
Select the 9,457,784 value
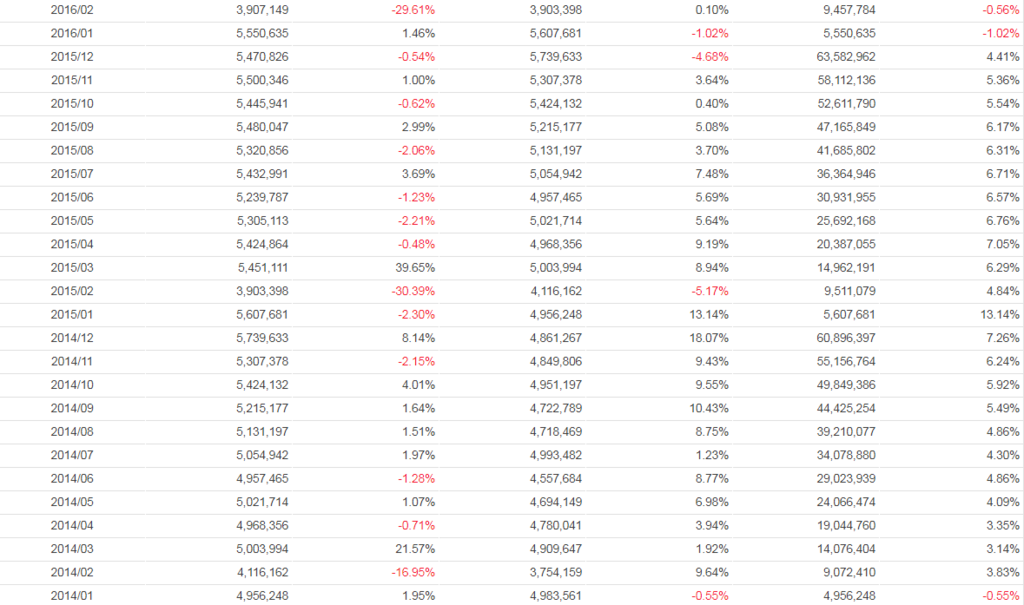(x=841, y=9)
